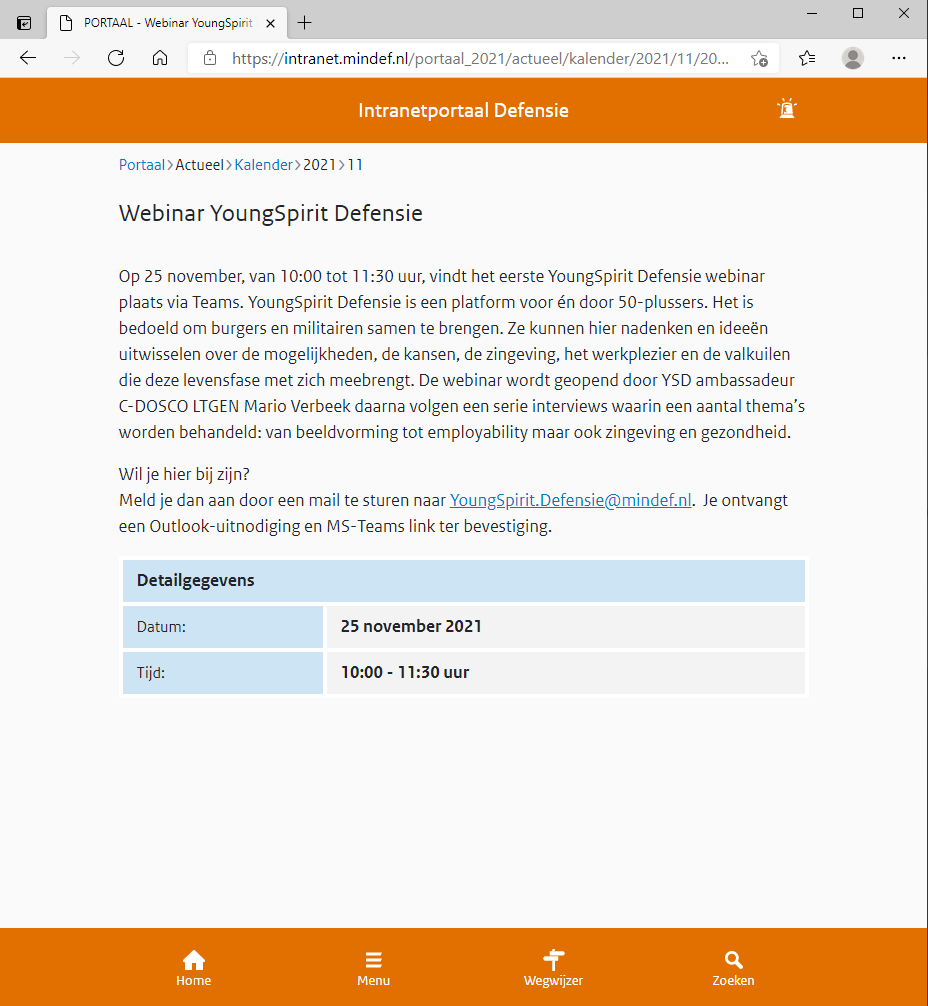Open a new browser tab
Screen dimensions: 928x1006
(304, 20)
